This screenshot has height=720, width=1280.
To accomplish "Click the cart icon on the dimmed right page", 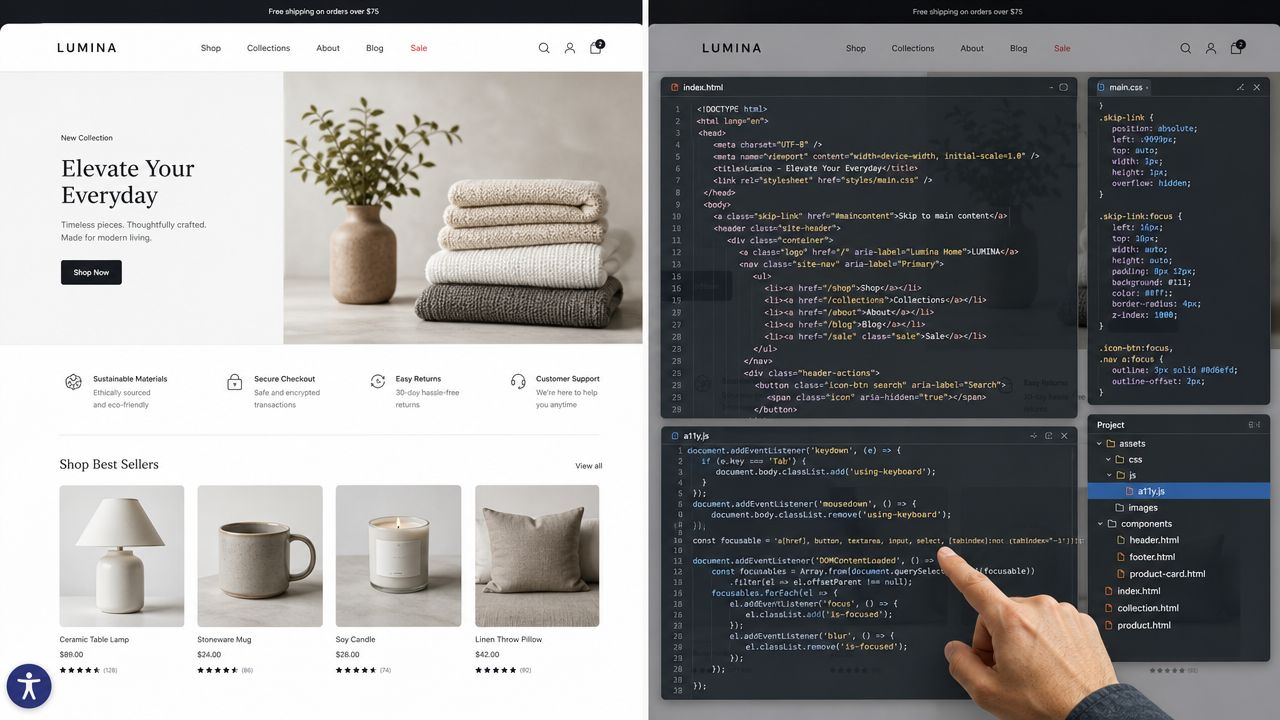I will (1237, 47).
